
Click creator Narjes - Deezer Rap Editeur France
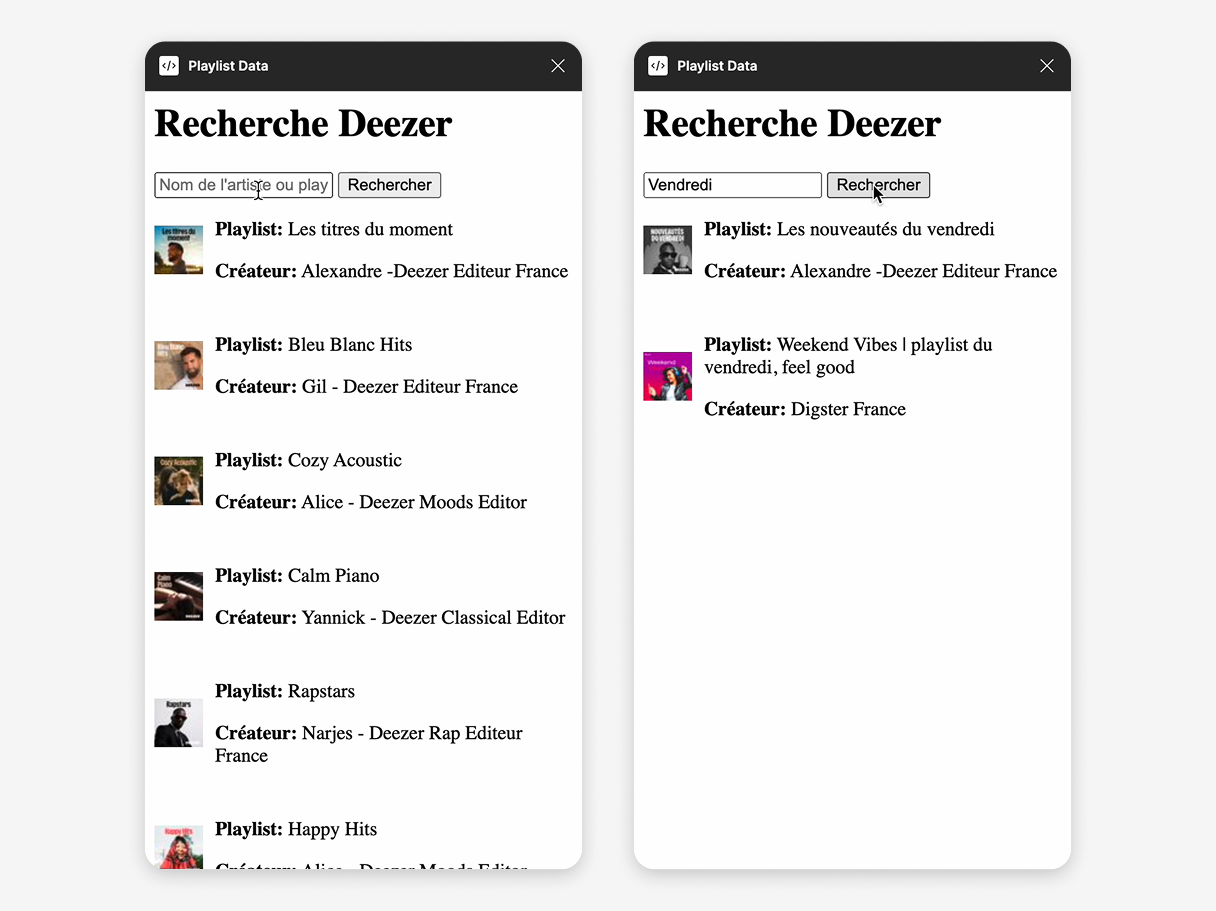click(x=369, y=744)
